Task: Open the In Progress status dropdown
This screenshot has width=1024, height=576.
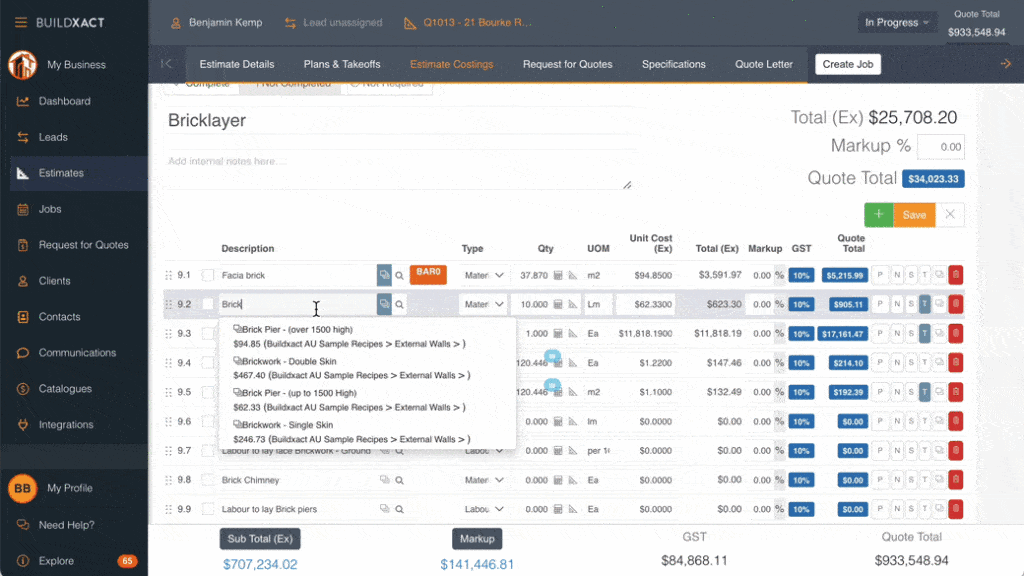Action: click(896, 22)
